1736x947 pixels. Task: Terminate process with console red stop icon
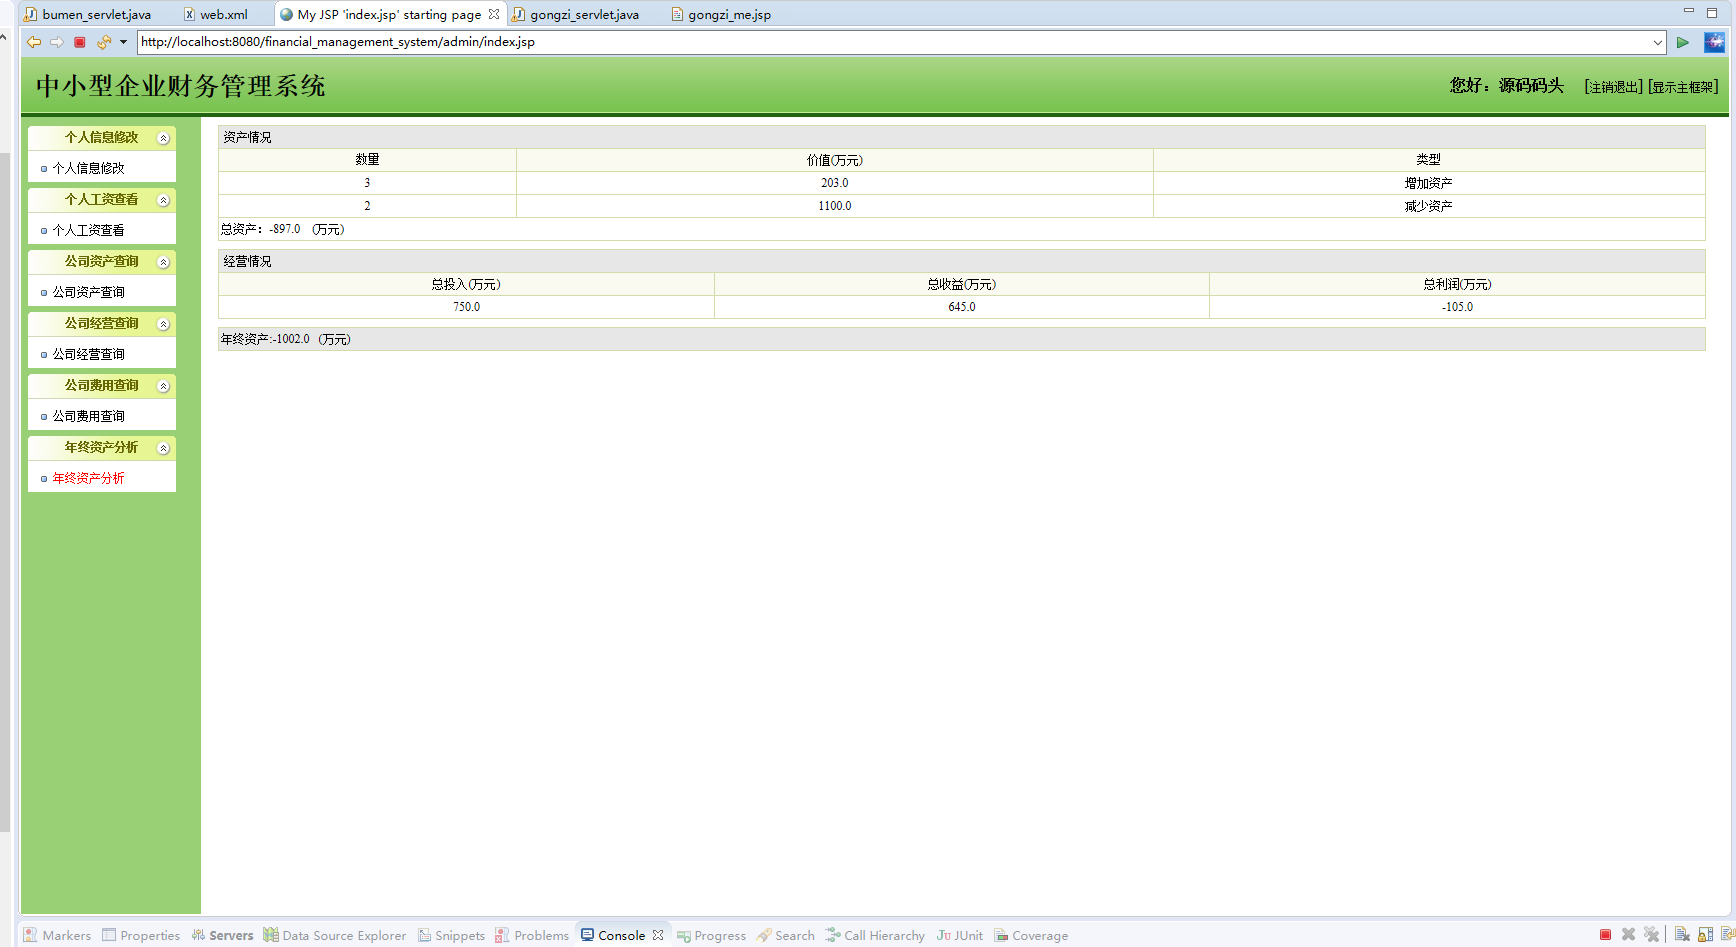point(1605,935)
